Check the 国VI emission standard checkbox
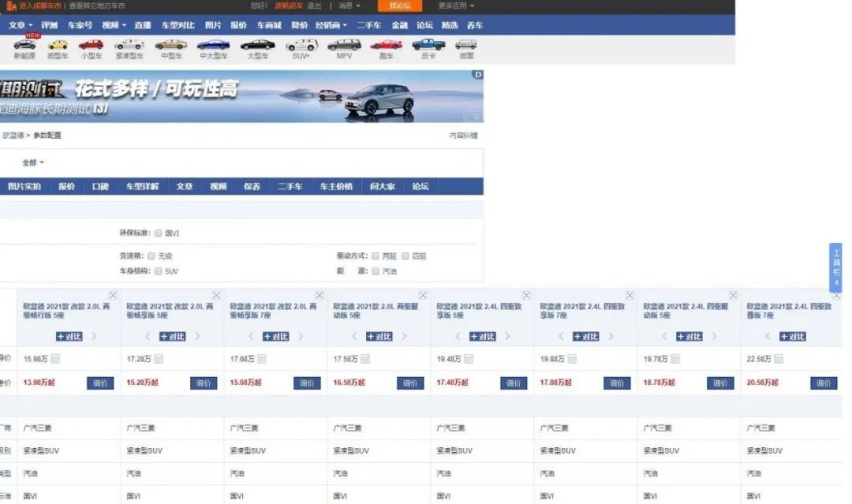The image size is (852, 504). click(158, 233)
